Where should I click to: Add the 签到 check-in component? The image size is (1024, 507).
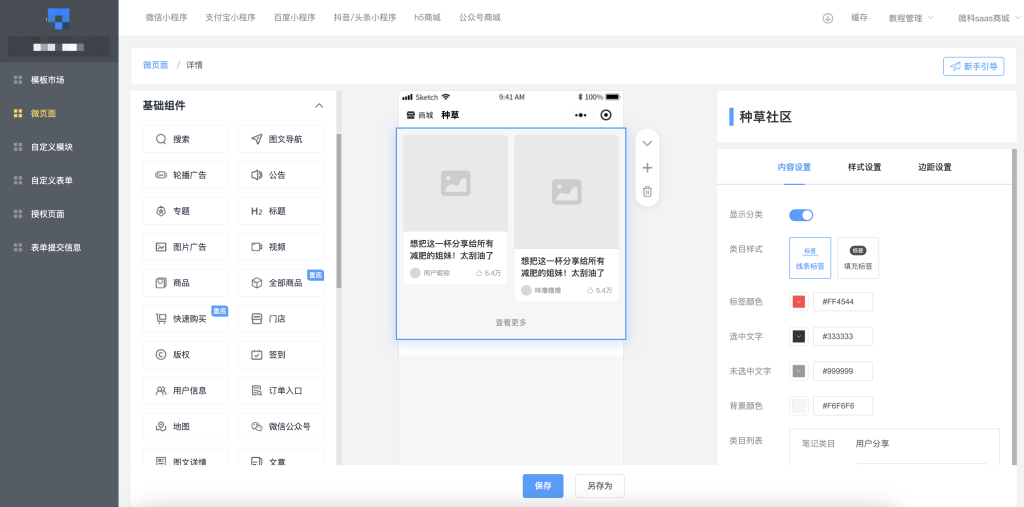281,355
